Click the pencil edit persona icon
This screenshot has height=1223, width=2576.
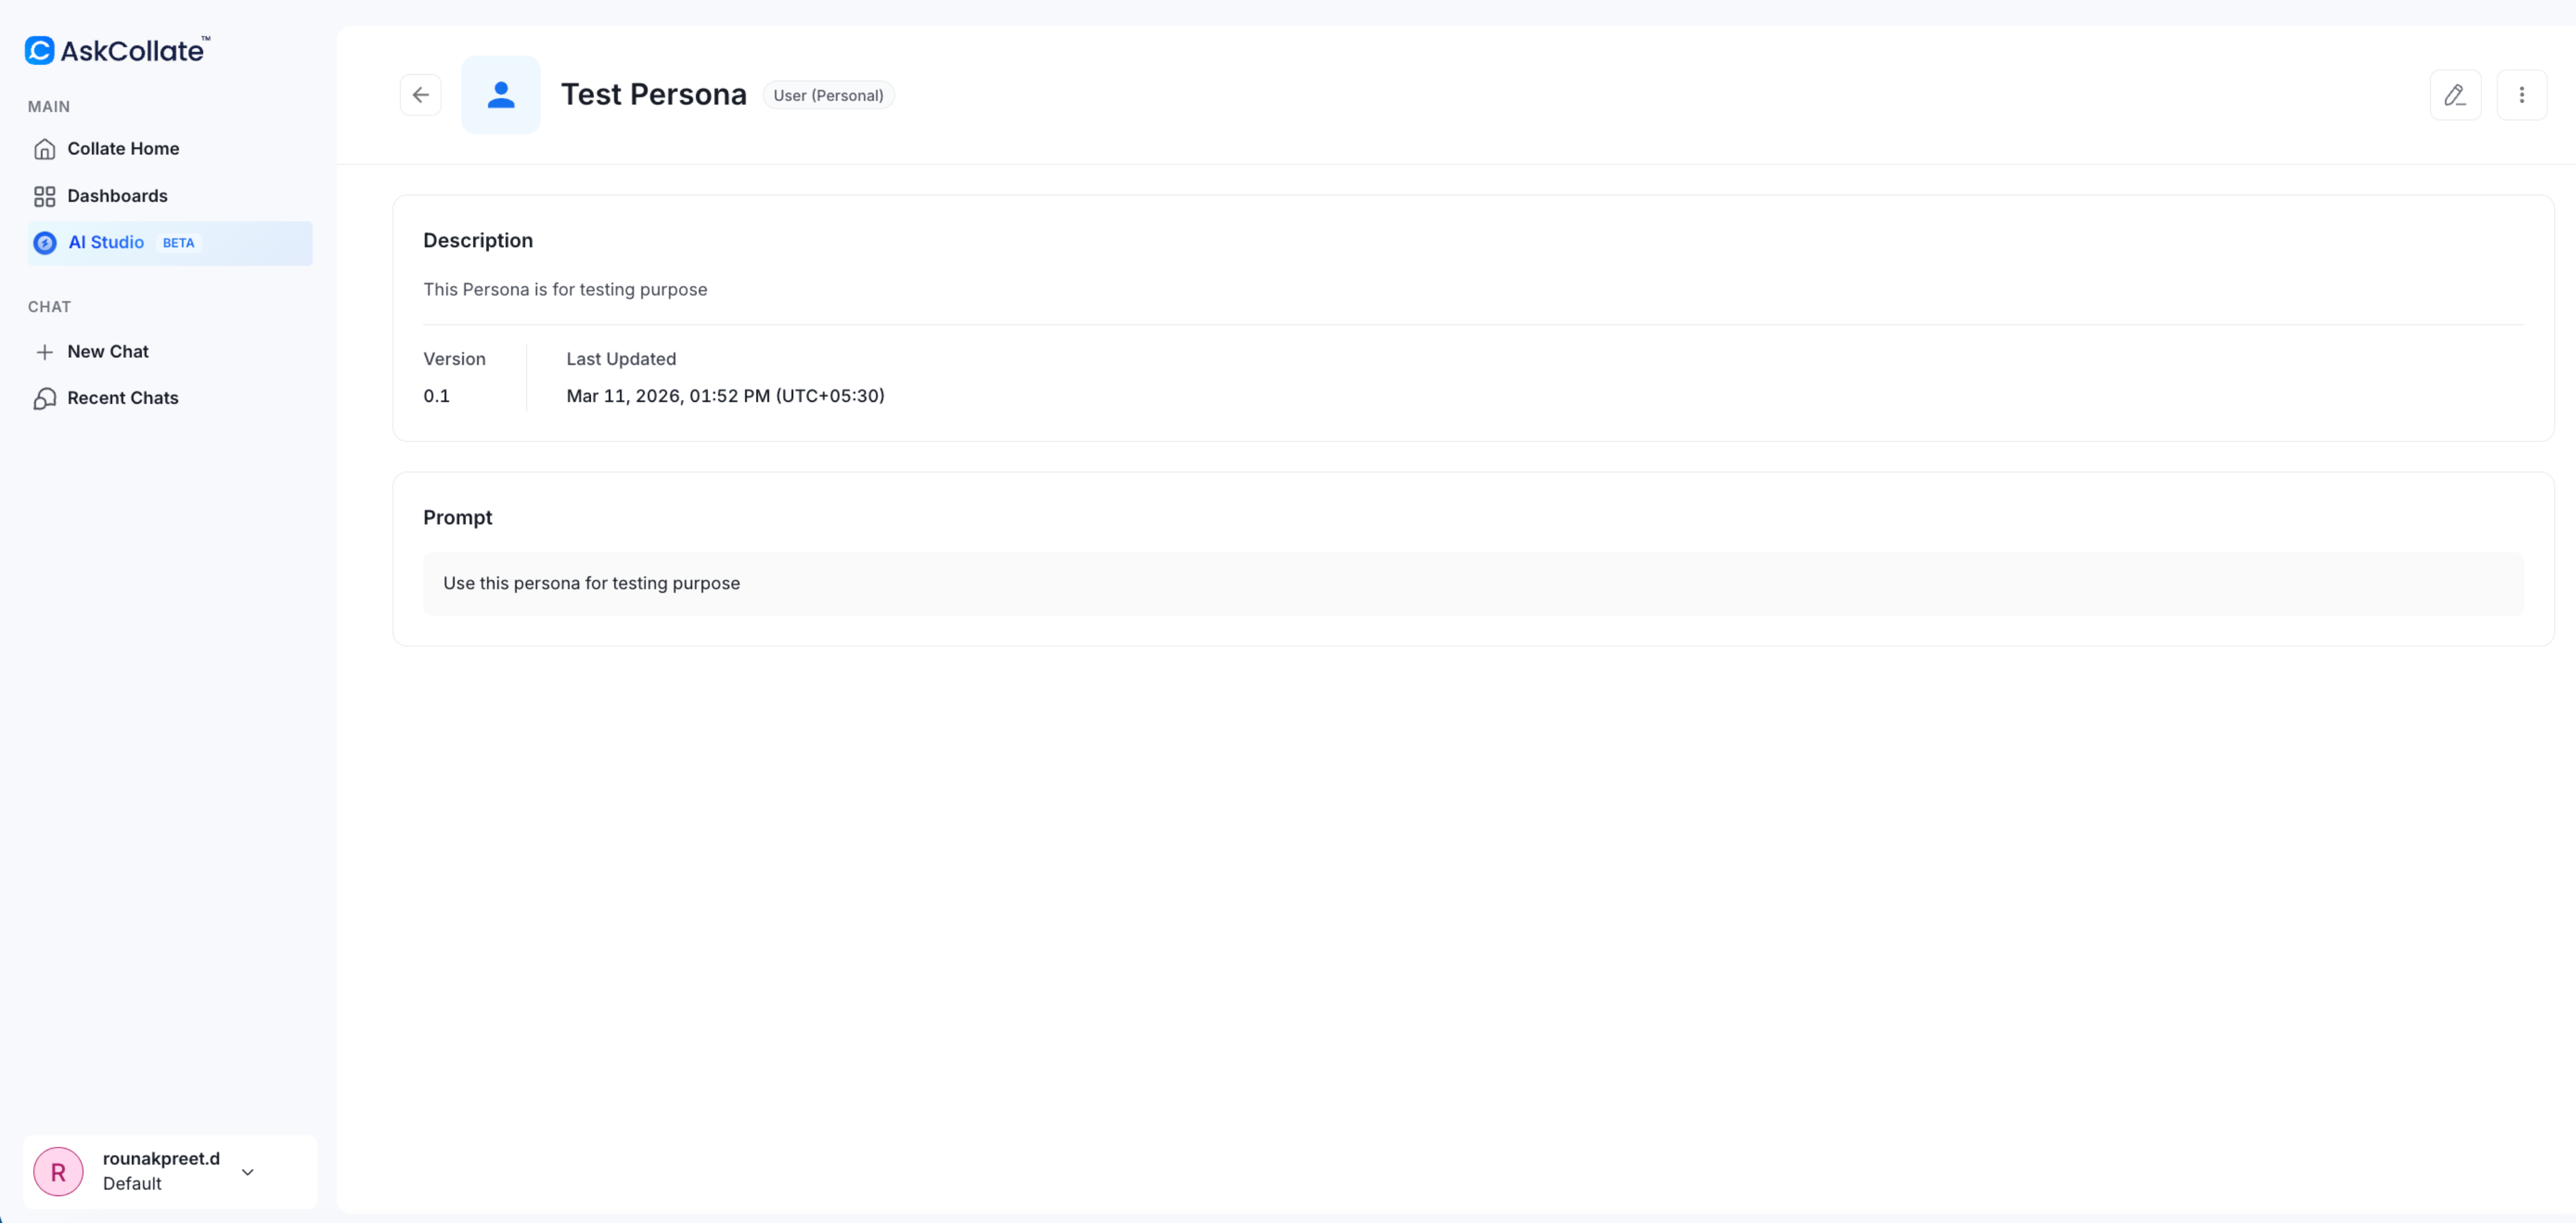pos(2454,95)
